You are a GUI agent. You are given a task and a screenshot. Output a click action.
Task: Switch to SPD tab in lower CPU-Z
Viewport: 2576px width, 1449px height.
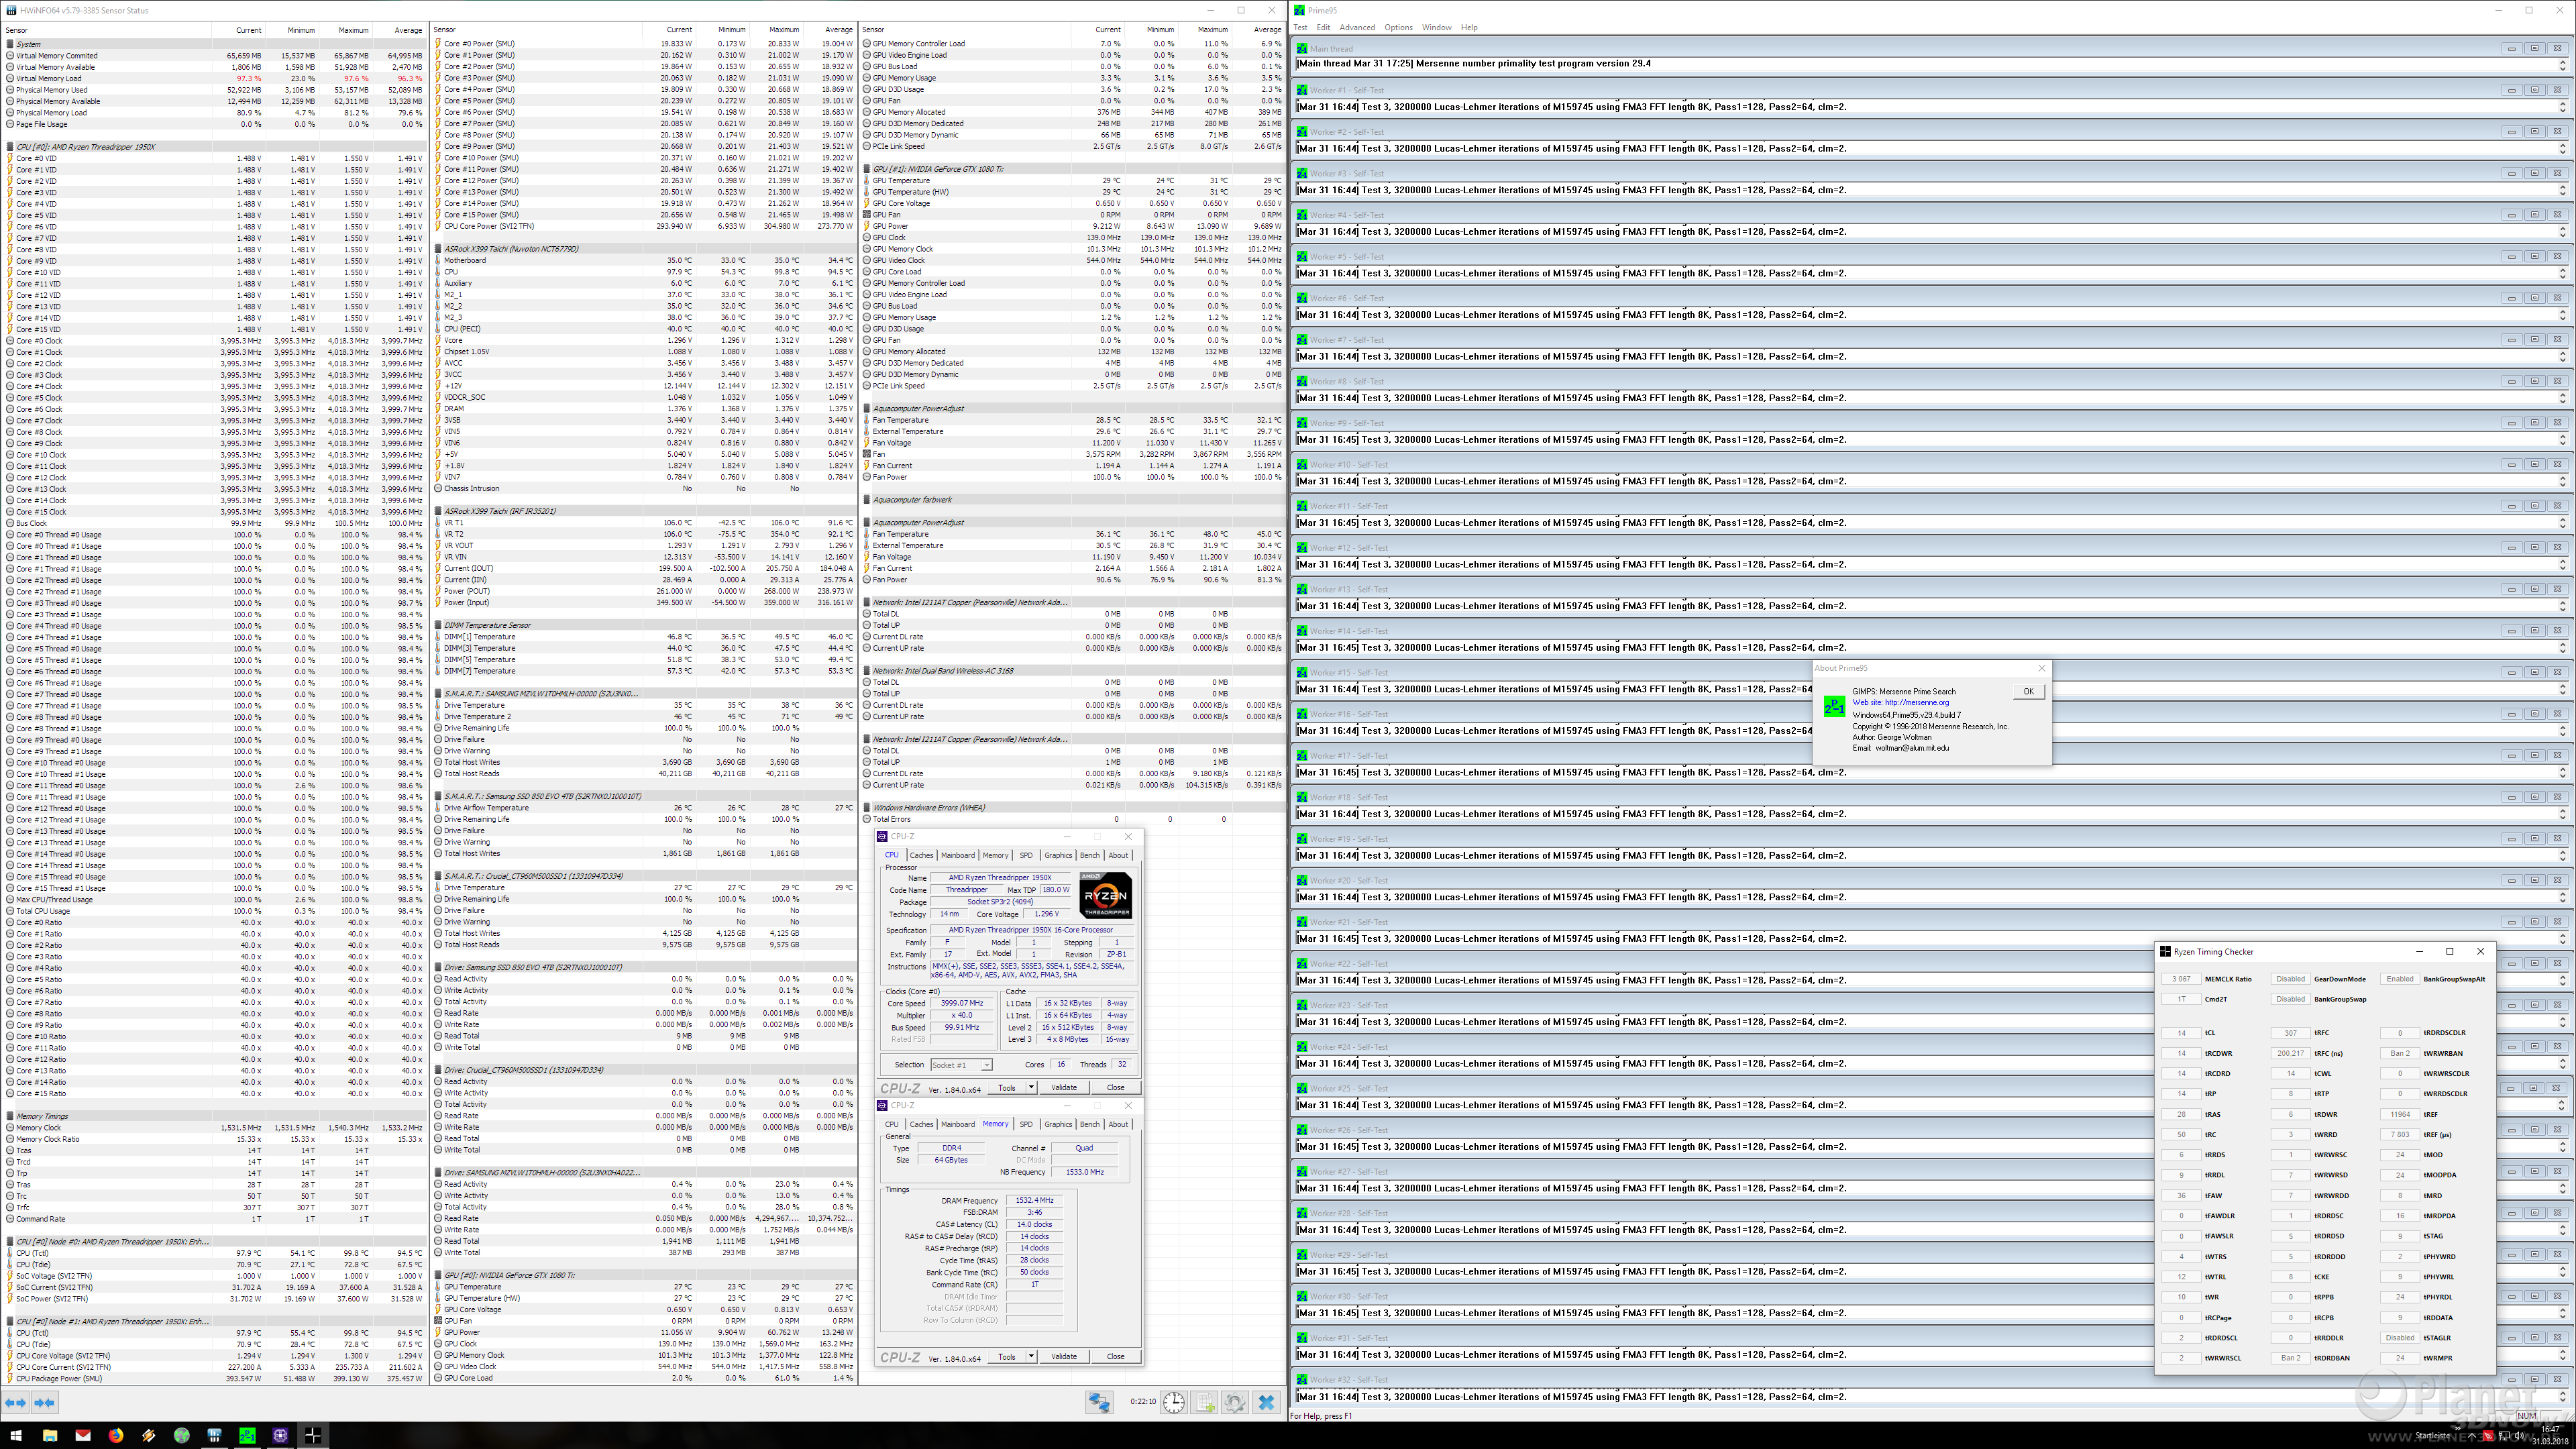pyautogui.click(x=1026, y=1124)
